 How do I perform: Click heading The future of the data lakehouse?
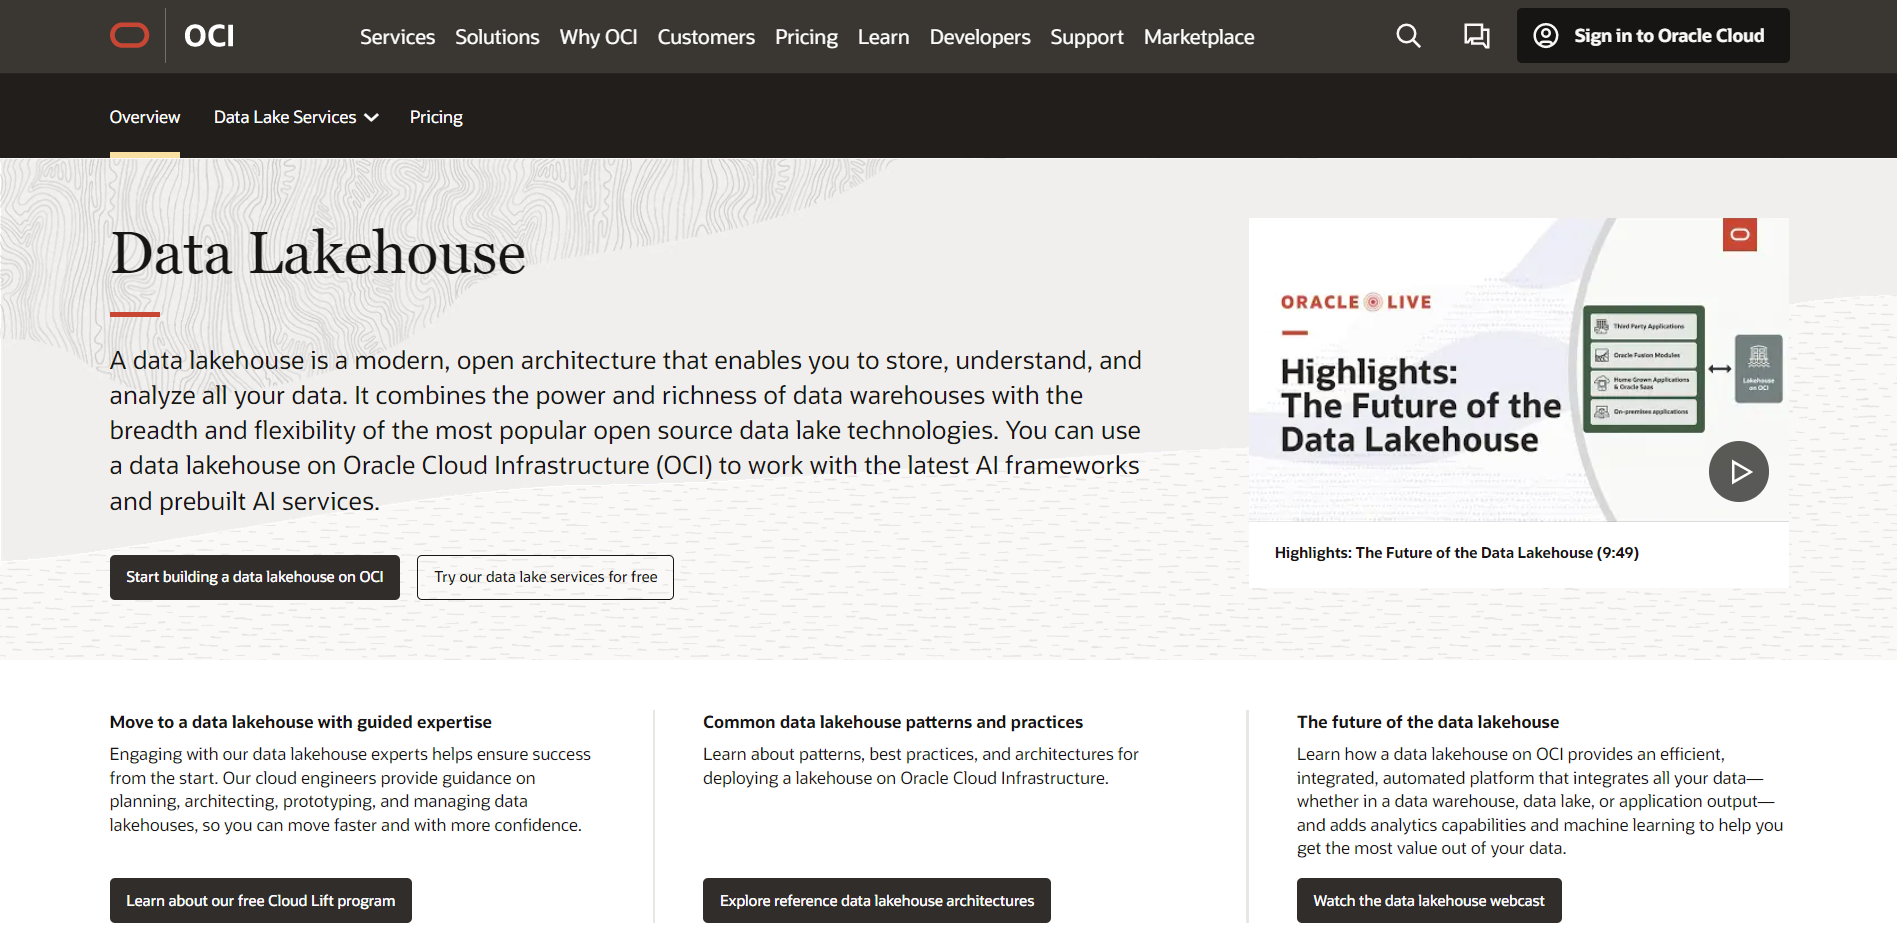[1428, 722]
